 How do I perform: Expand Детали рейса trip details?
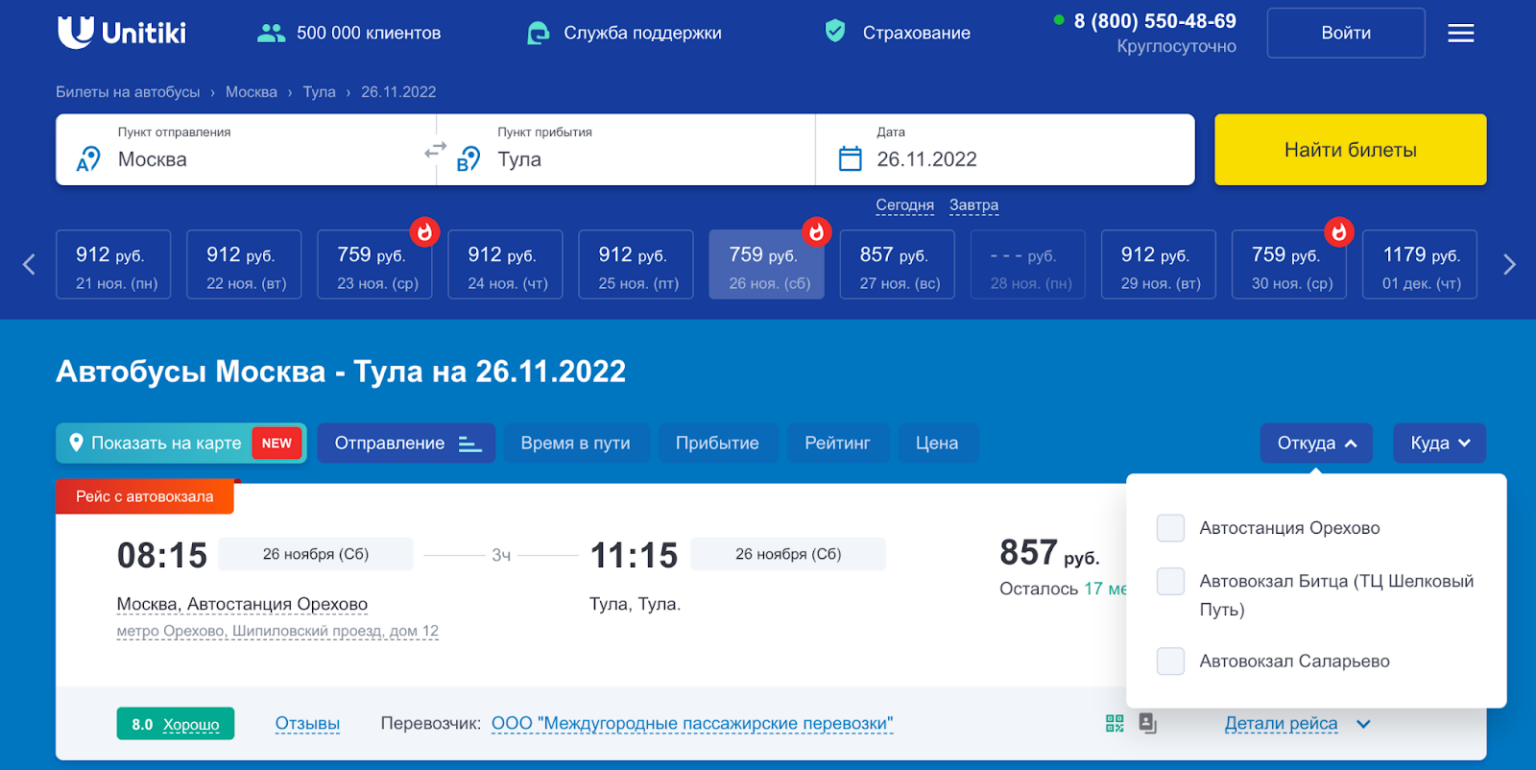(1297, 724)
